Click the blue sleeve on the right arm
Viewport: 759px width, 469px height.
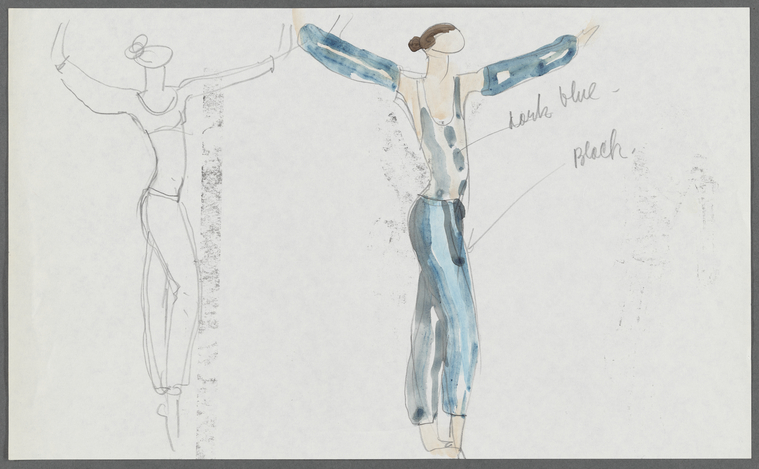pos(529,65)
